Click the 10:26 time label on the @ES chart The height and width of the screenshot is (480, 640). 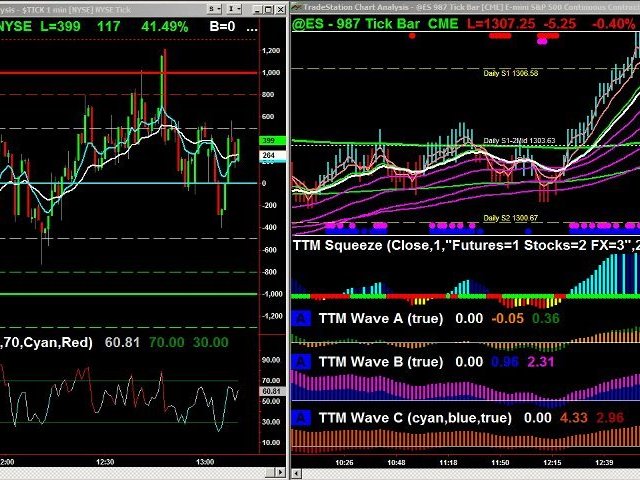point(344,462)
